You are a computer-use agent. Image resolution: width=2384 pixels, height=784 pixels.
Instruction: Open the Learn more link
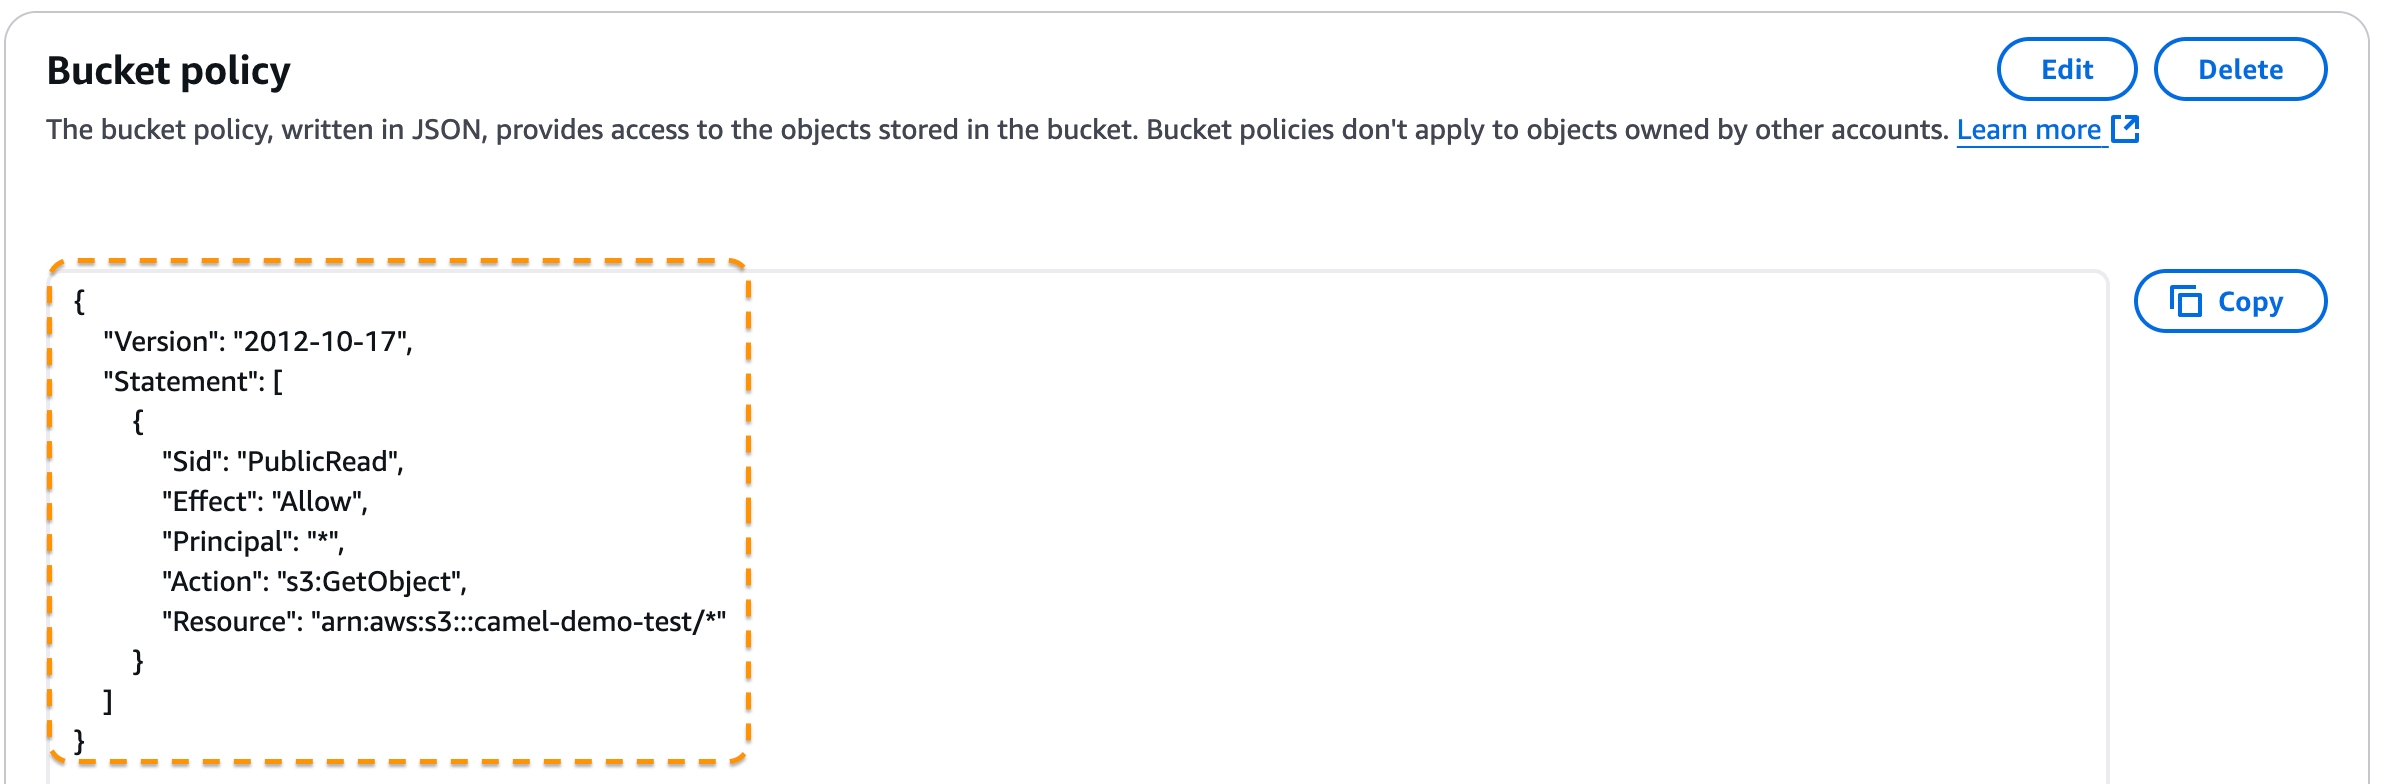pyautogui.click(x=2028, y=129)
